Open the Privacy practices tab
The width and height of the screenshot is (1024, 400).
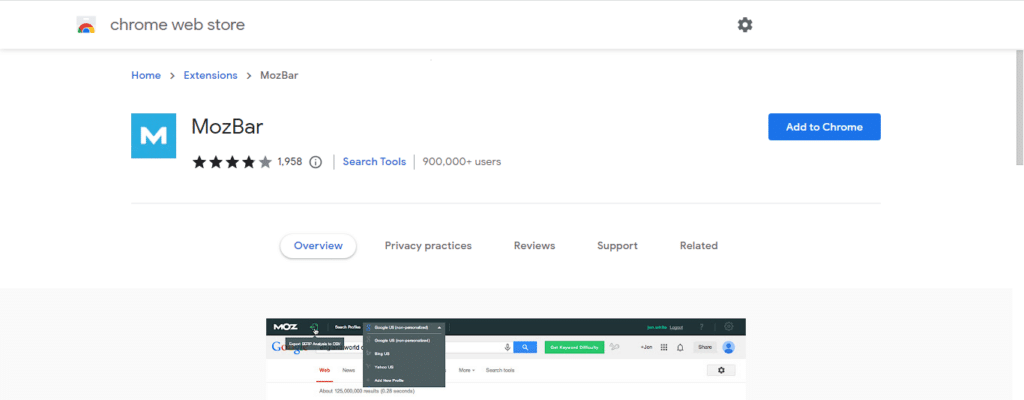click(x=428, y=246)
